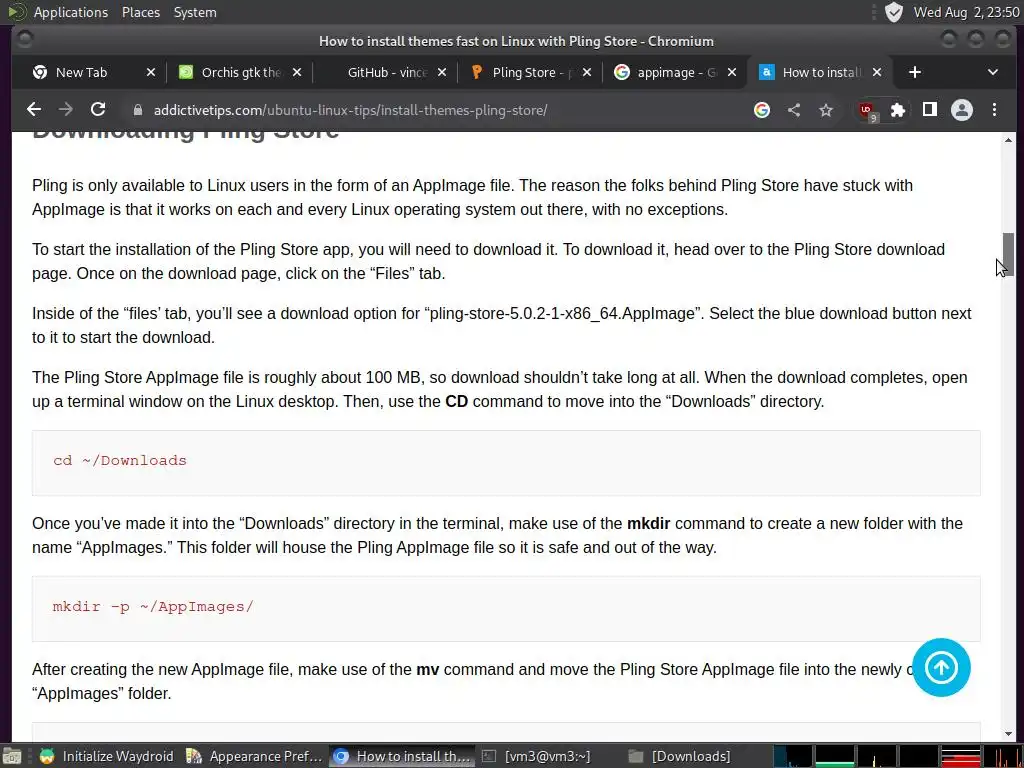Open the uBlock Origin extension icon
The image size is (1024, 768).
coord(867,110)
